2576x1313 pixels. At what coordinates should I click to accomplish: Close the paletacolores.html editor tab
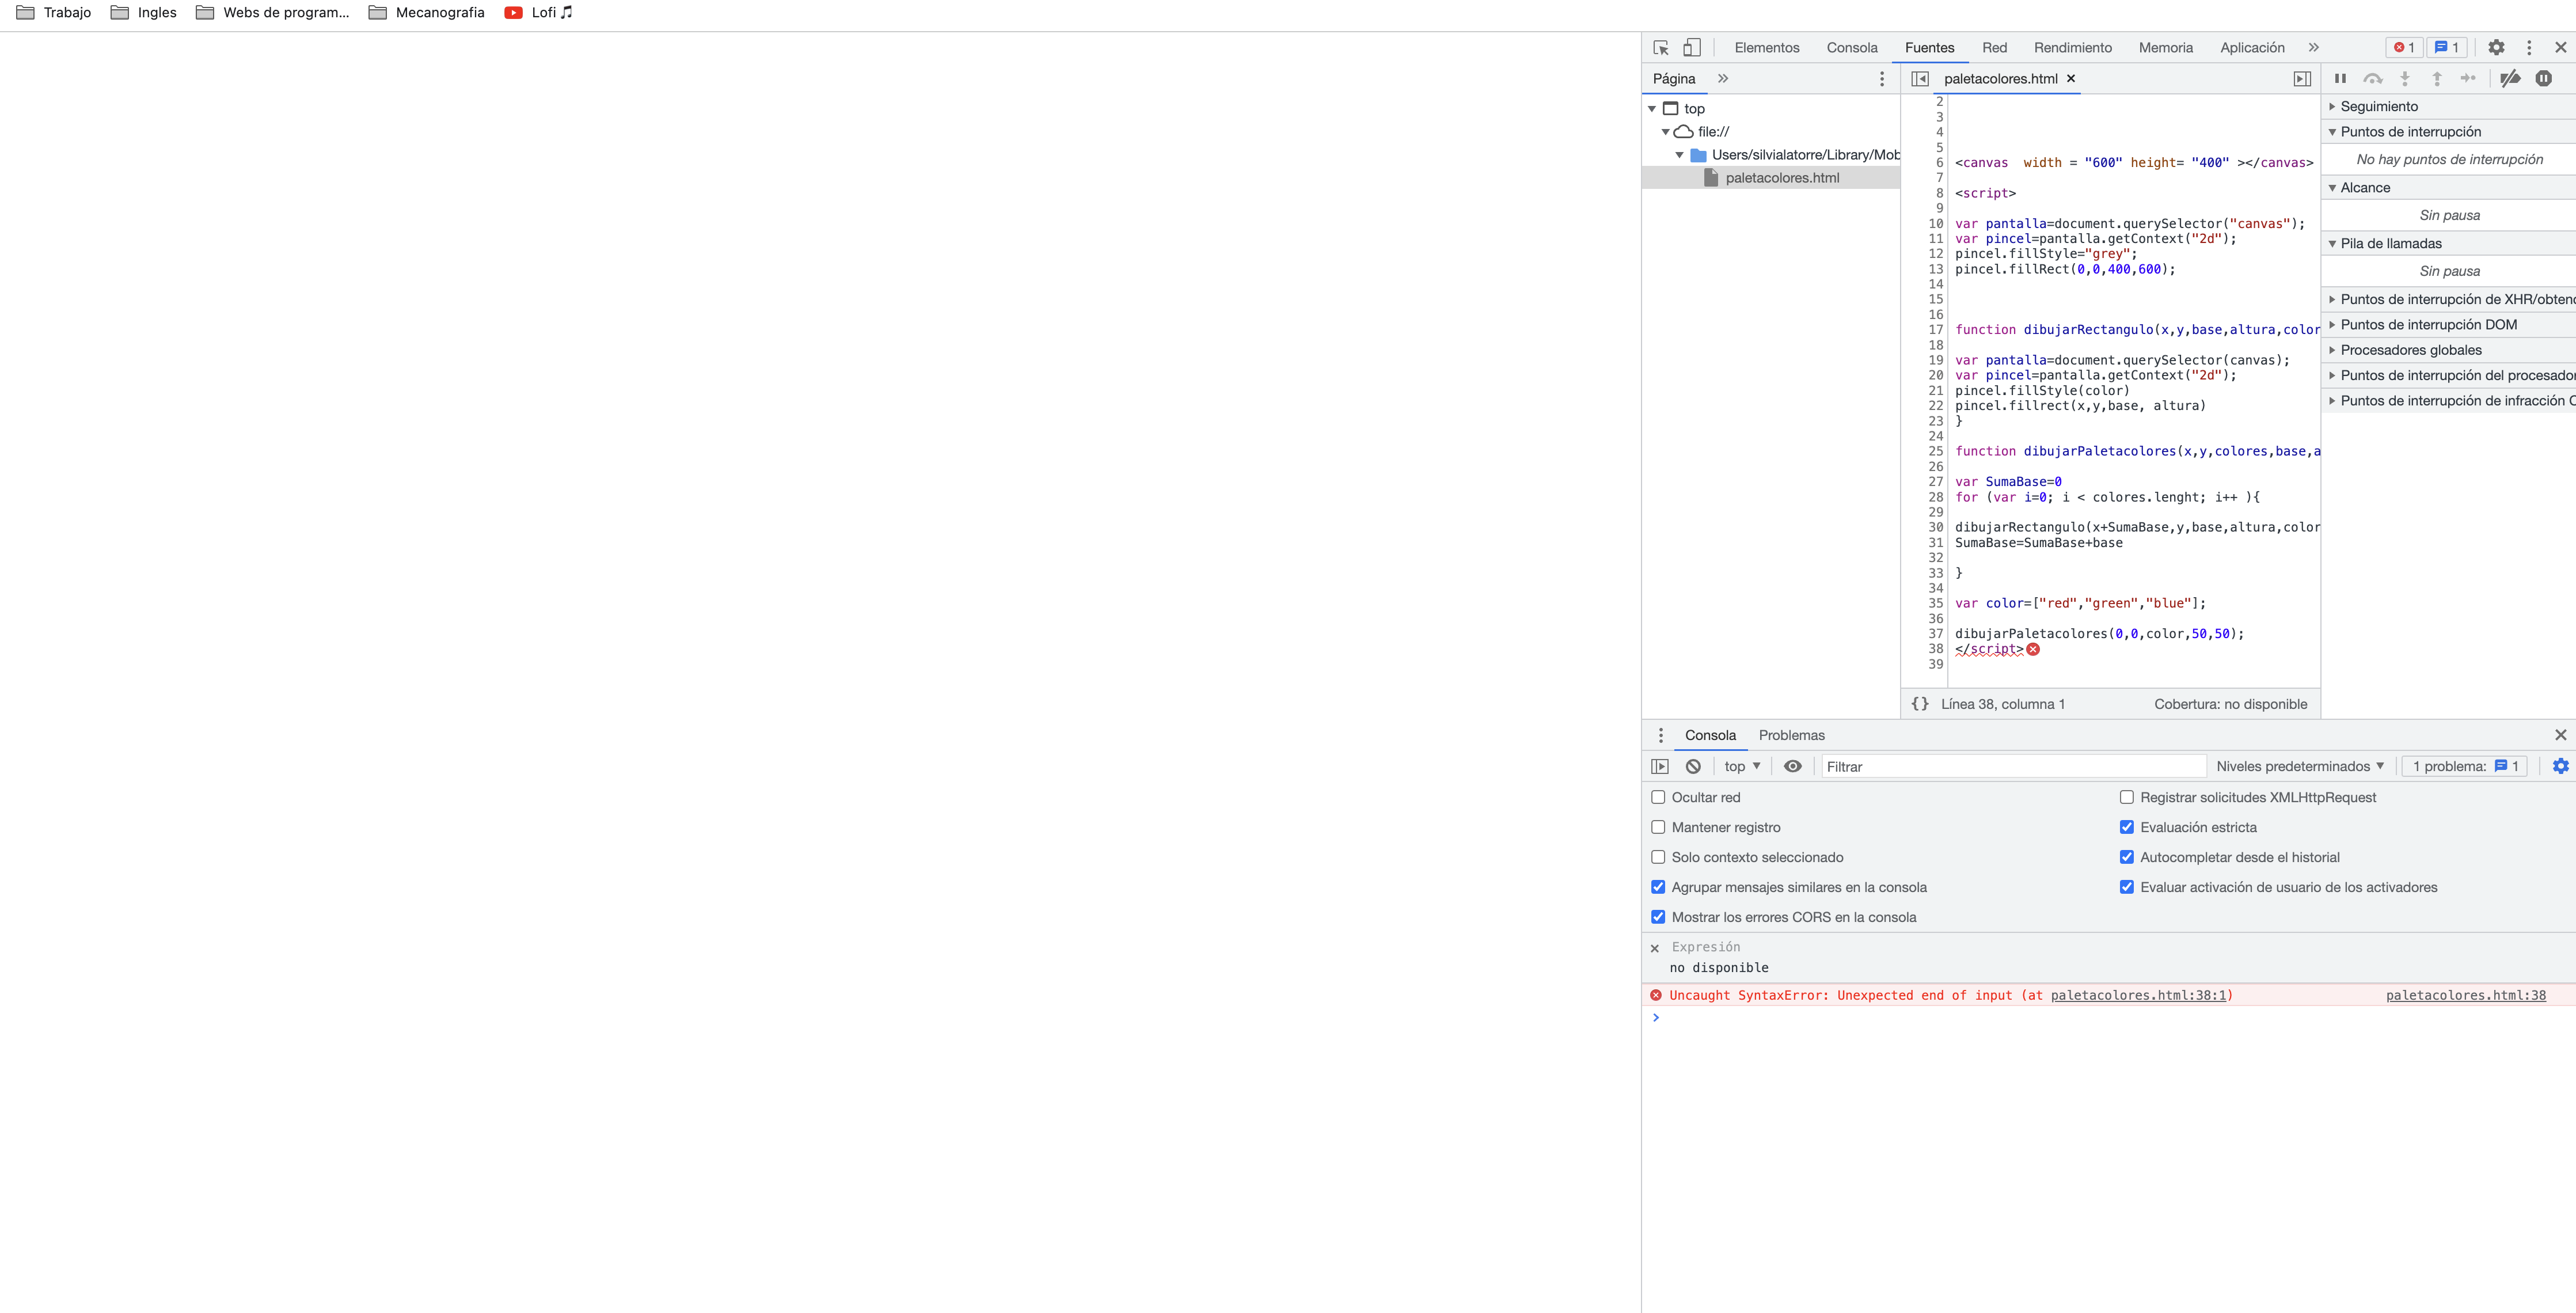2071,78
